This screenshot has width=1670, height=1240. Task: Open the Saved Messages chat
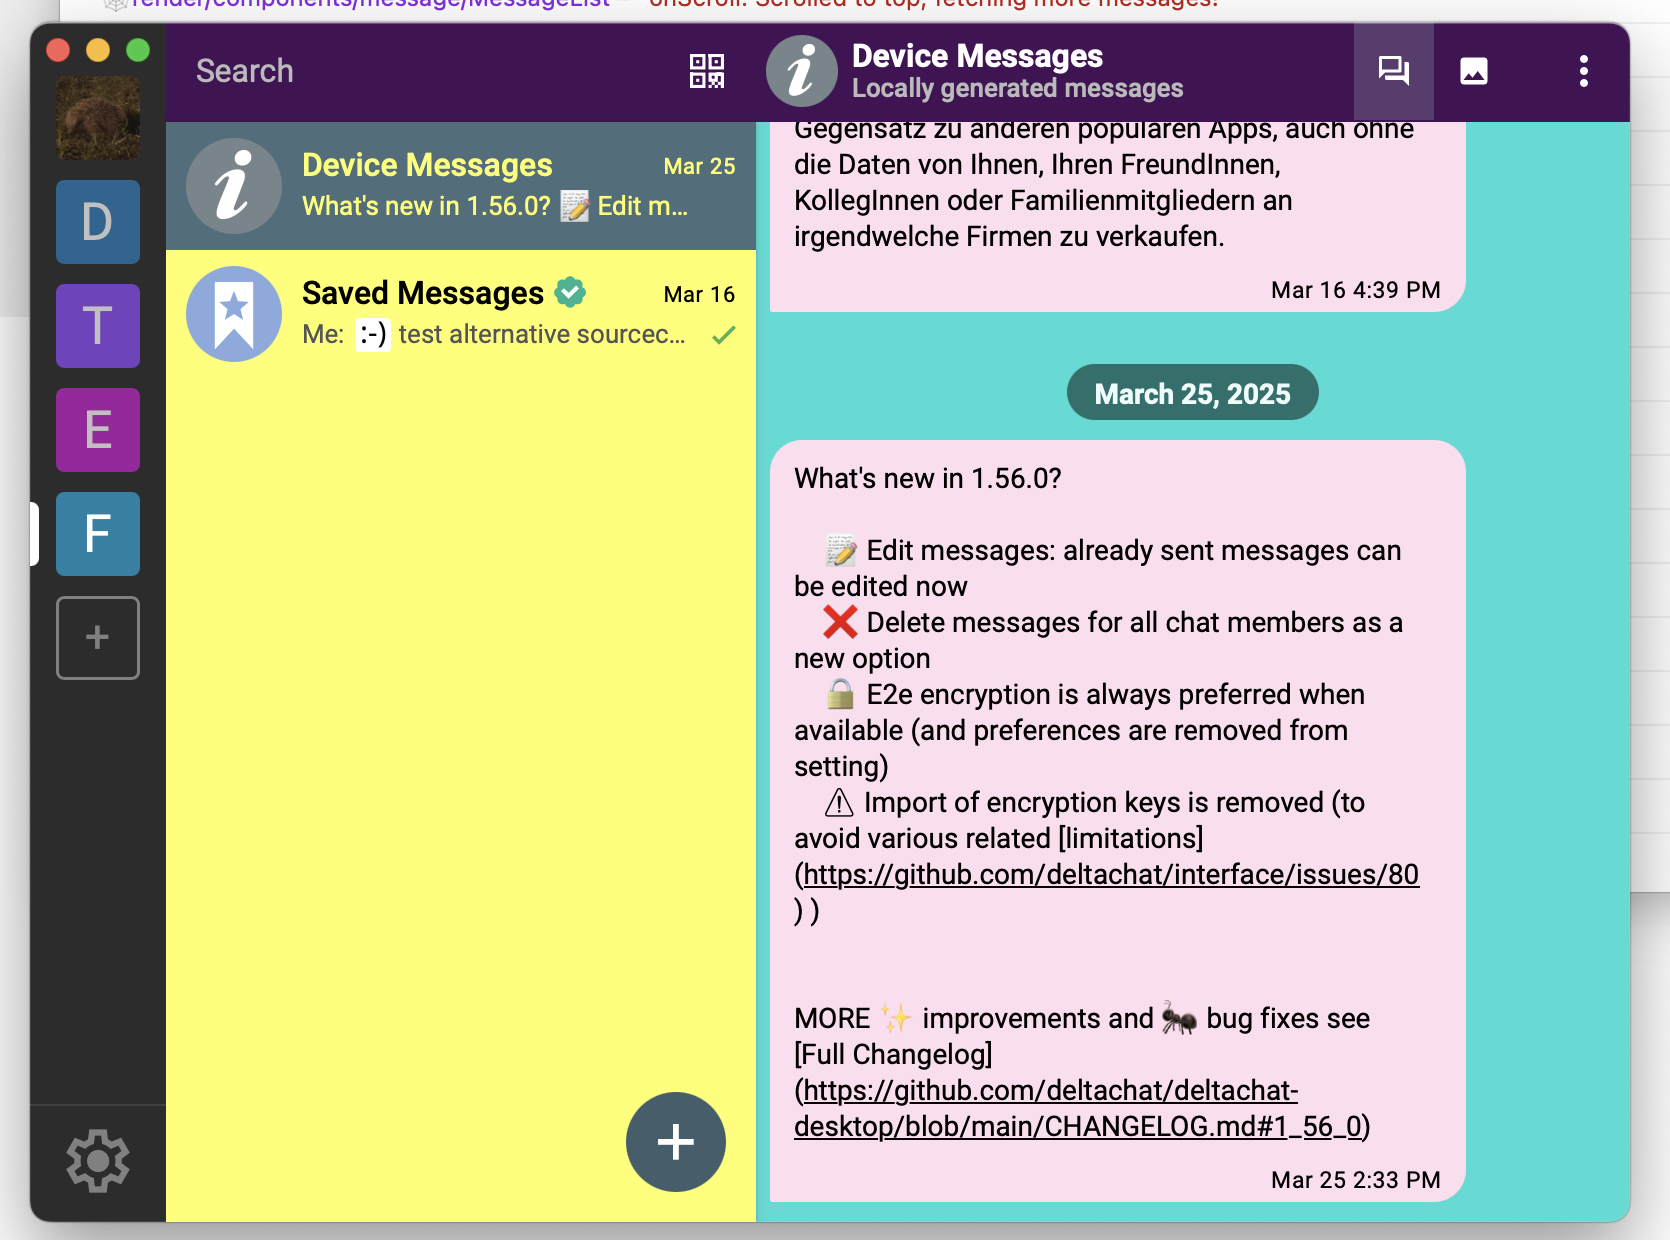[460, 314]
